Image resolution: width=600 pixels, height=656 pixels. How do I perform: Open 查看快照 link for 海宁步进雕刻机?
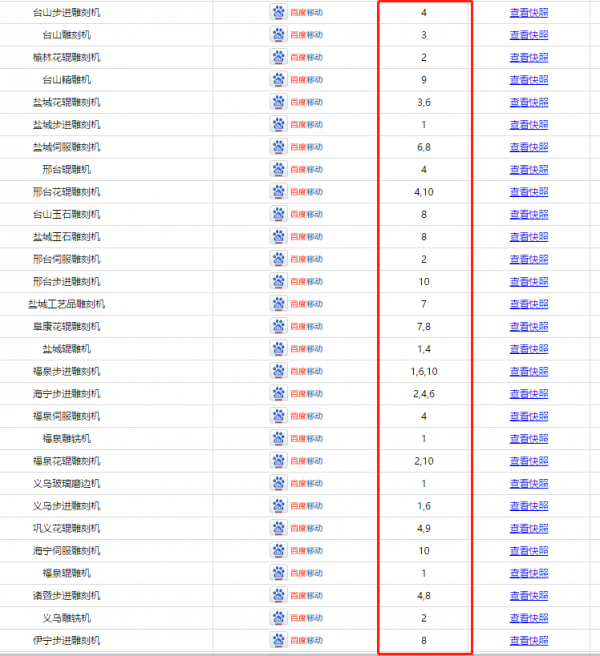coord(529,394)
